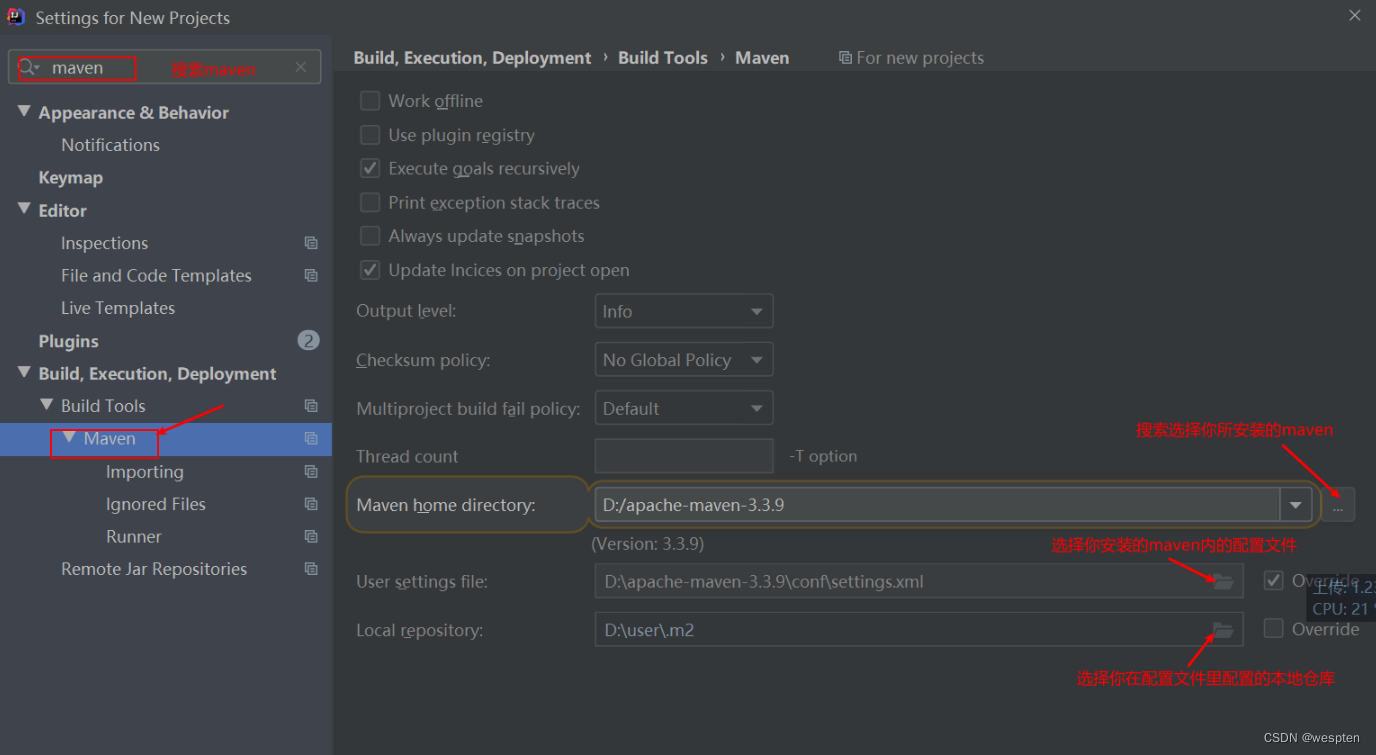The height and width of the screenshot is (755, 1376).
Task: Collapse the Maven tree node
Action: pos(70,438)
